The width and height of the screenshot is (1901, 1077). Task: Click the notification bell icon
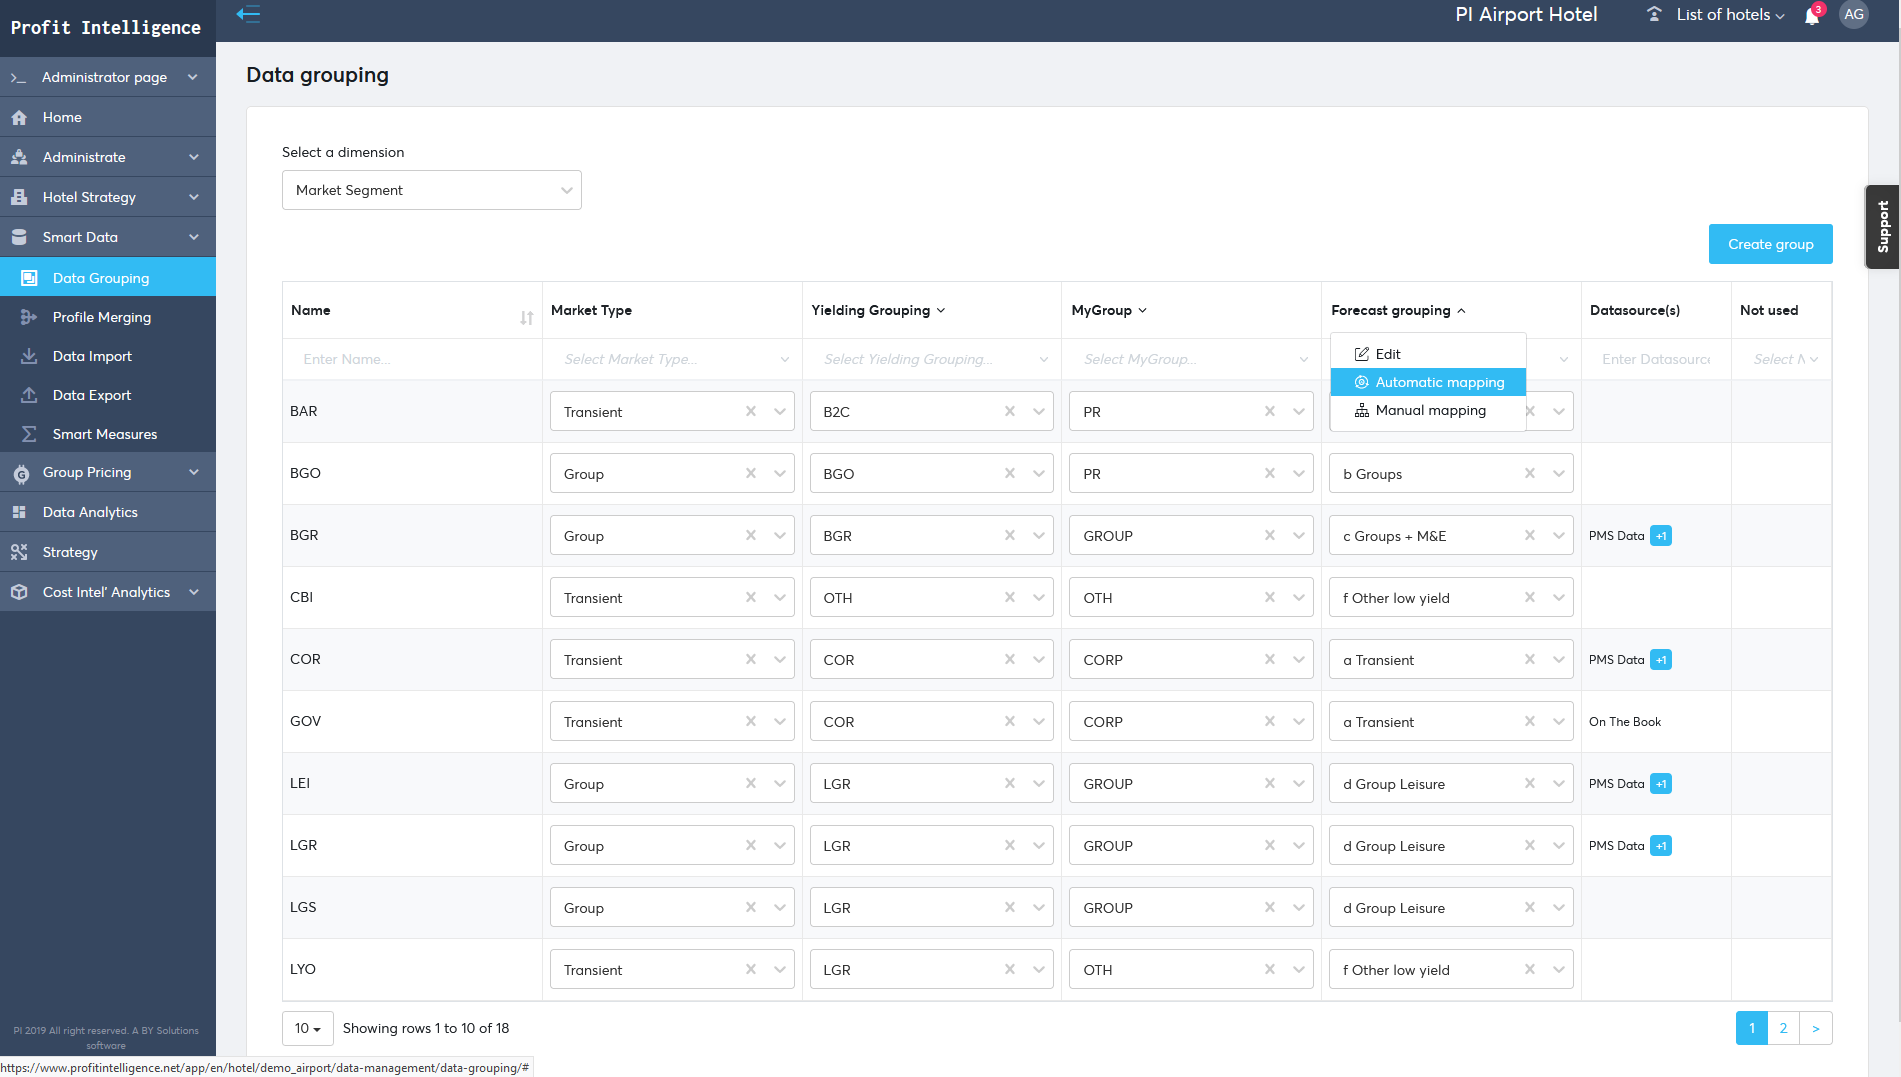click(1811, 16)
